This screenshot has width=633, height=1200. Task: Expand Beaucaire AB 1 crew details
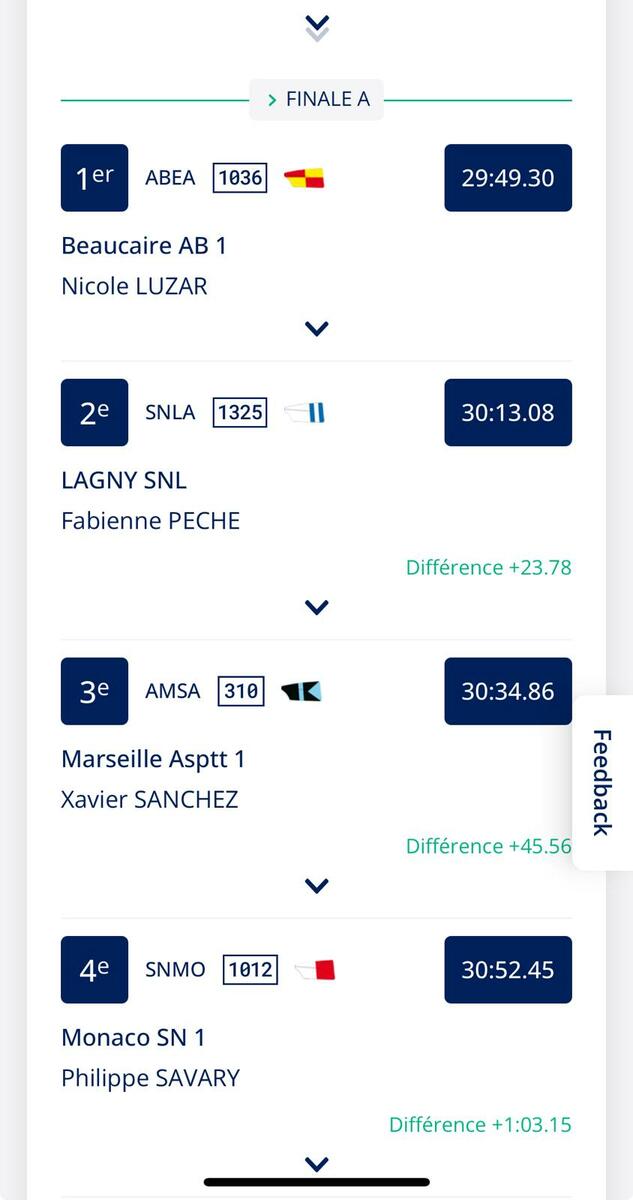(316, 328)
